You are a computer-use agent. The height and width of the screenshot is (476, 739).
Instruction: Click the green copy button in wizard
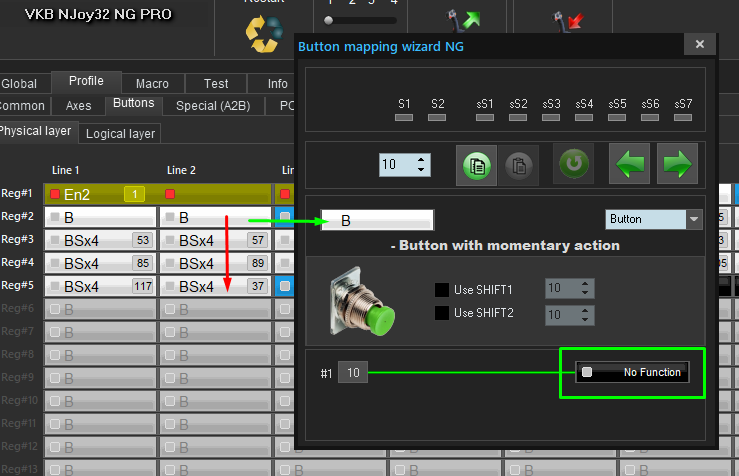(476, 165)
